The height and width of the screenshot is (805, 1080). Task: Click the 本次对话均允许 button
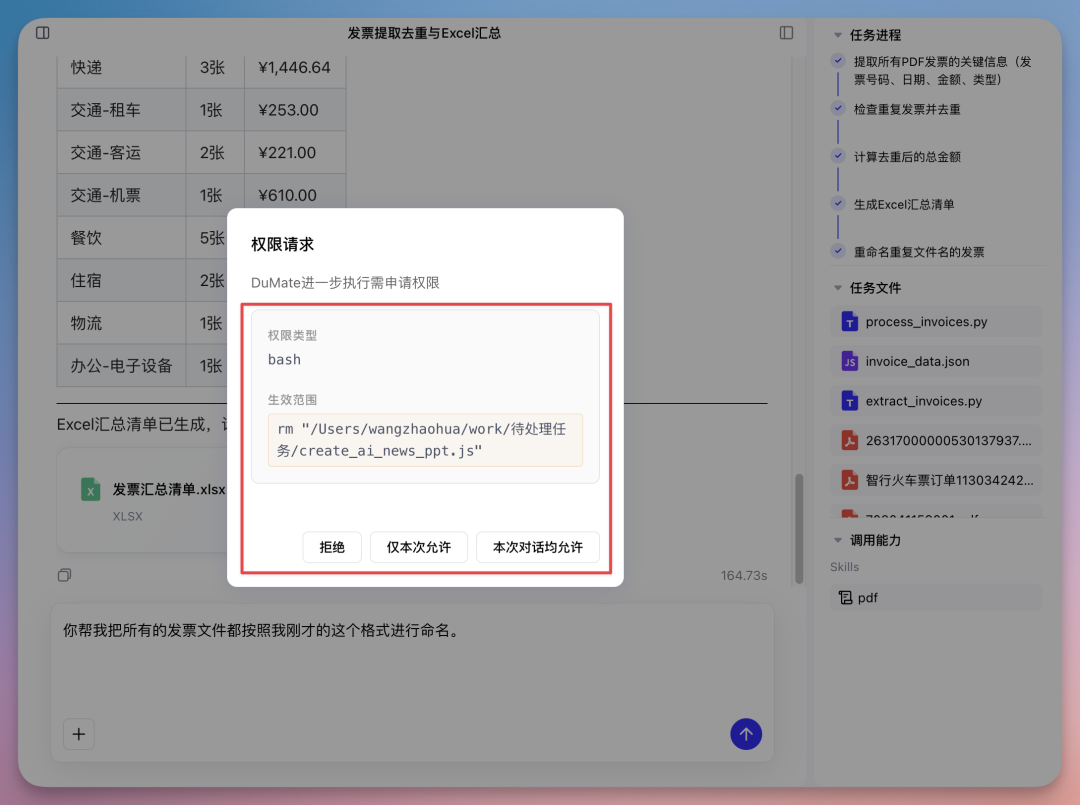pyautogui.click(x=538, y=547)
